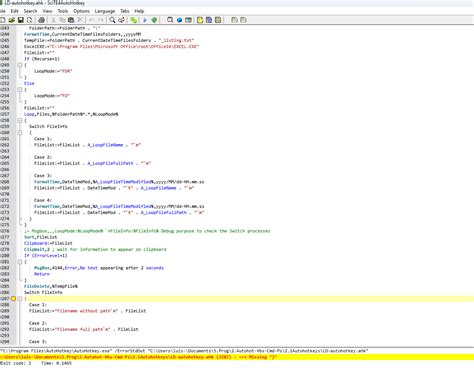Click the highlighted 'Missing "}"' error line in output
Image resolution: width=474 pixels, height=385 pixels.
tap(237, 357)
